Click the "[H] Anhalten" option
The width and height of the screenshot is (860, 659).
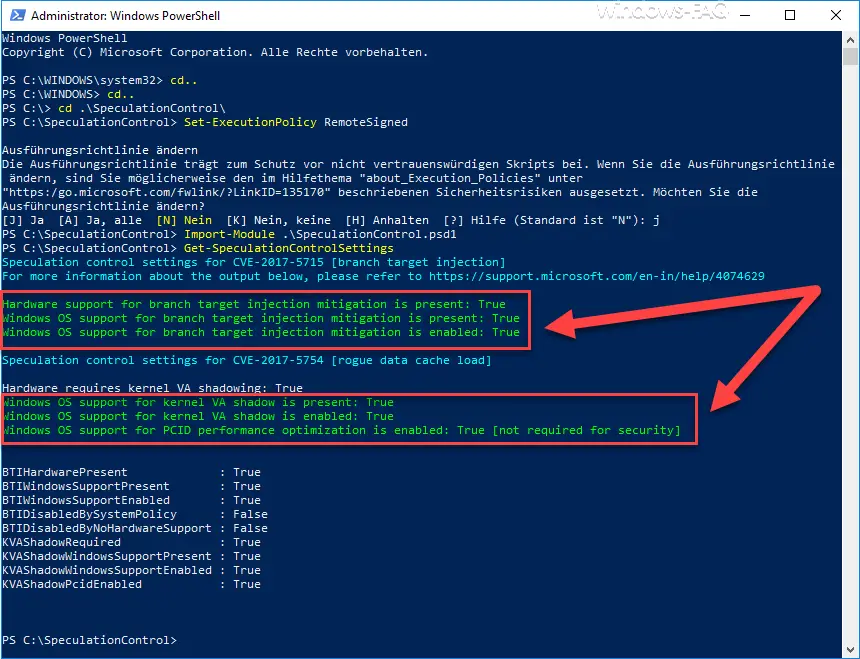387,220
